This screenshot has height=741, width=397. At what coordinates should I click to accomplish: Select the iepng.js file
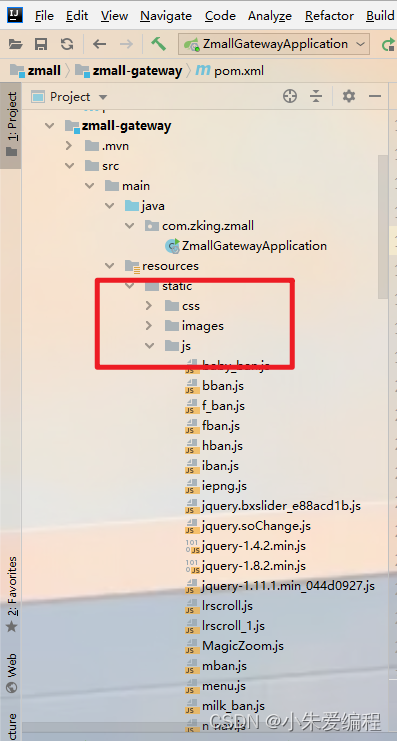(x=216, y=485)
